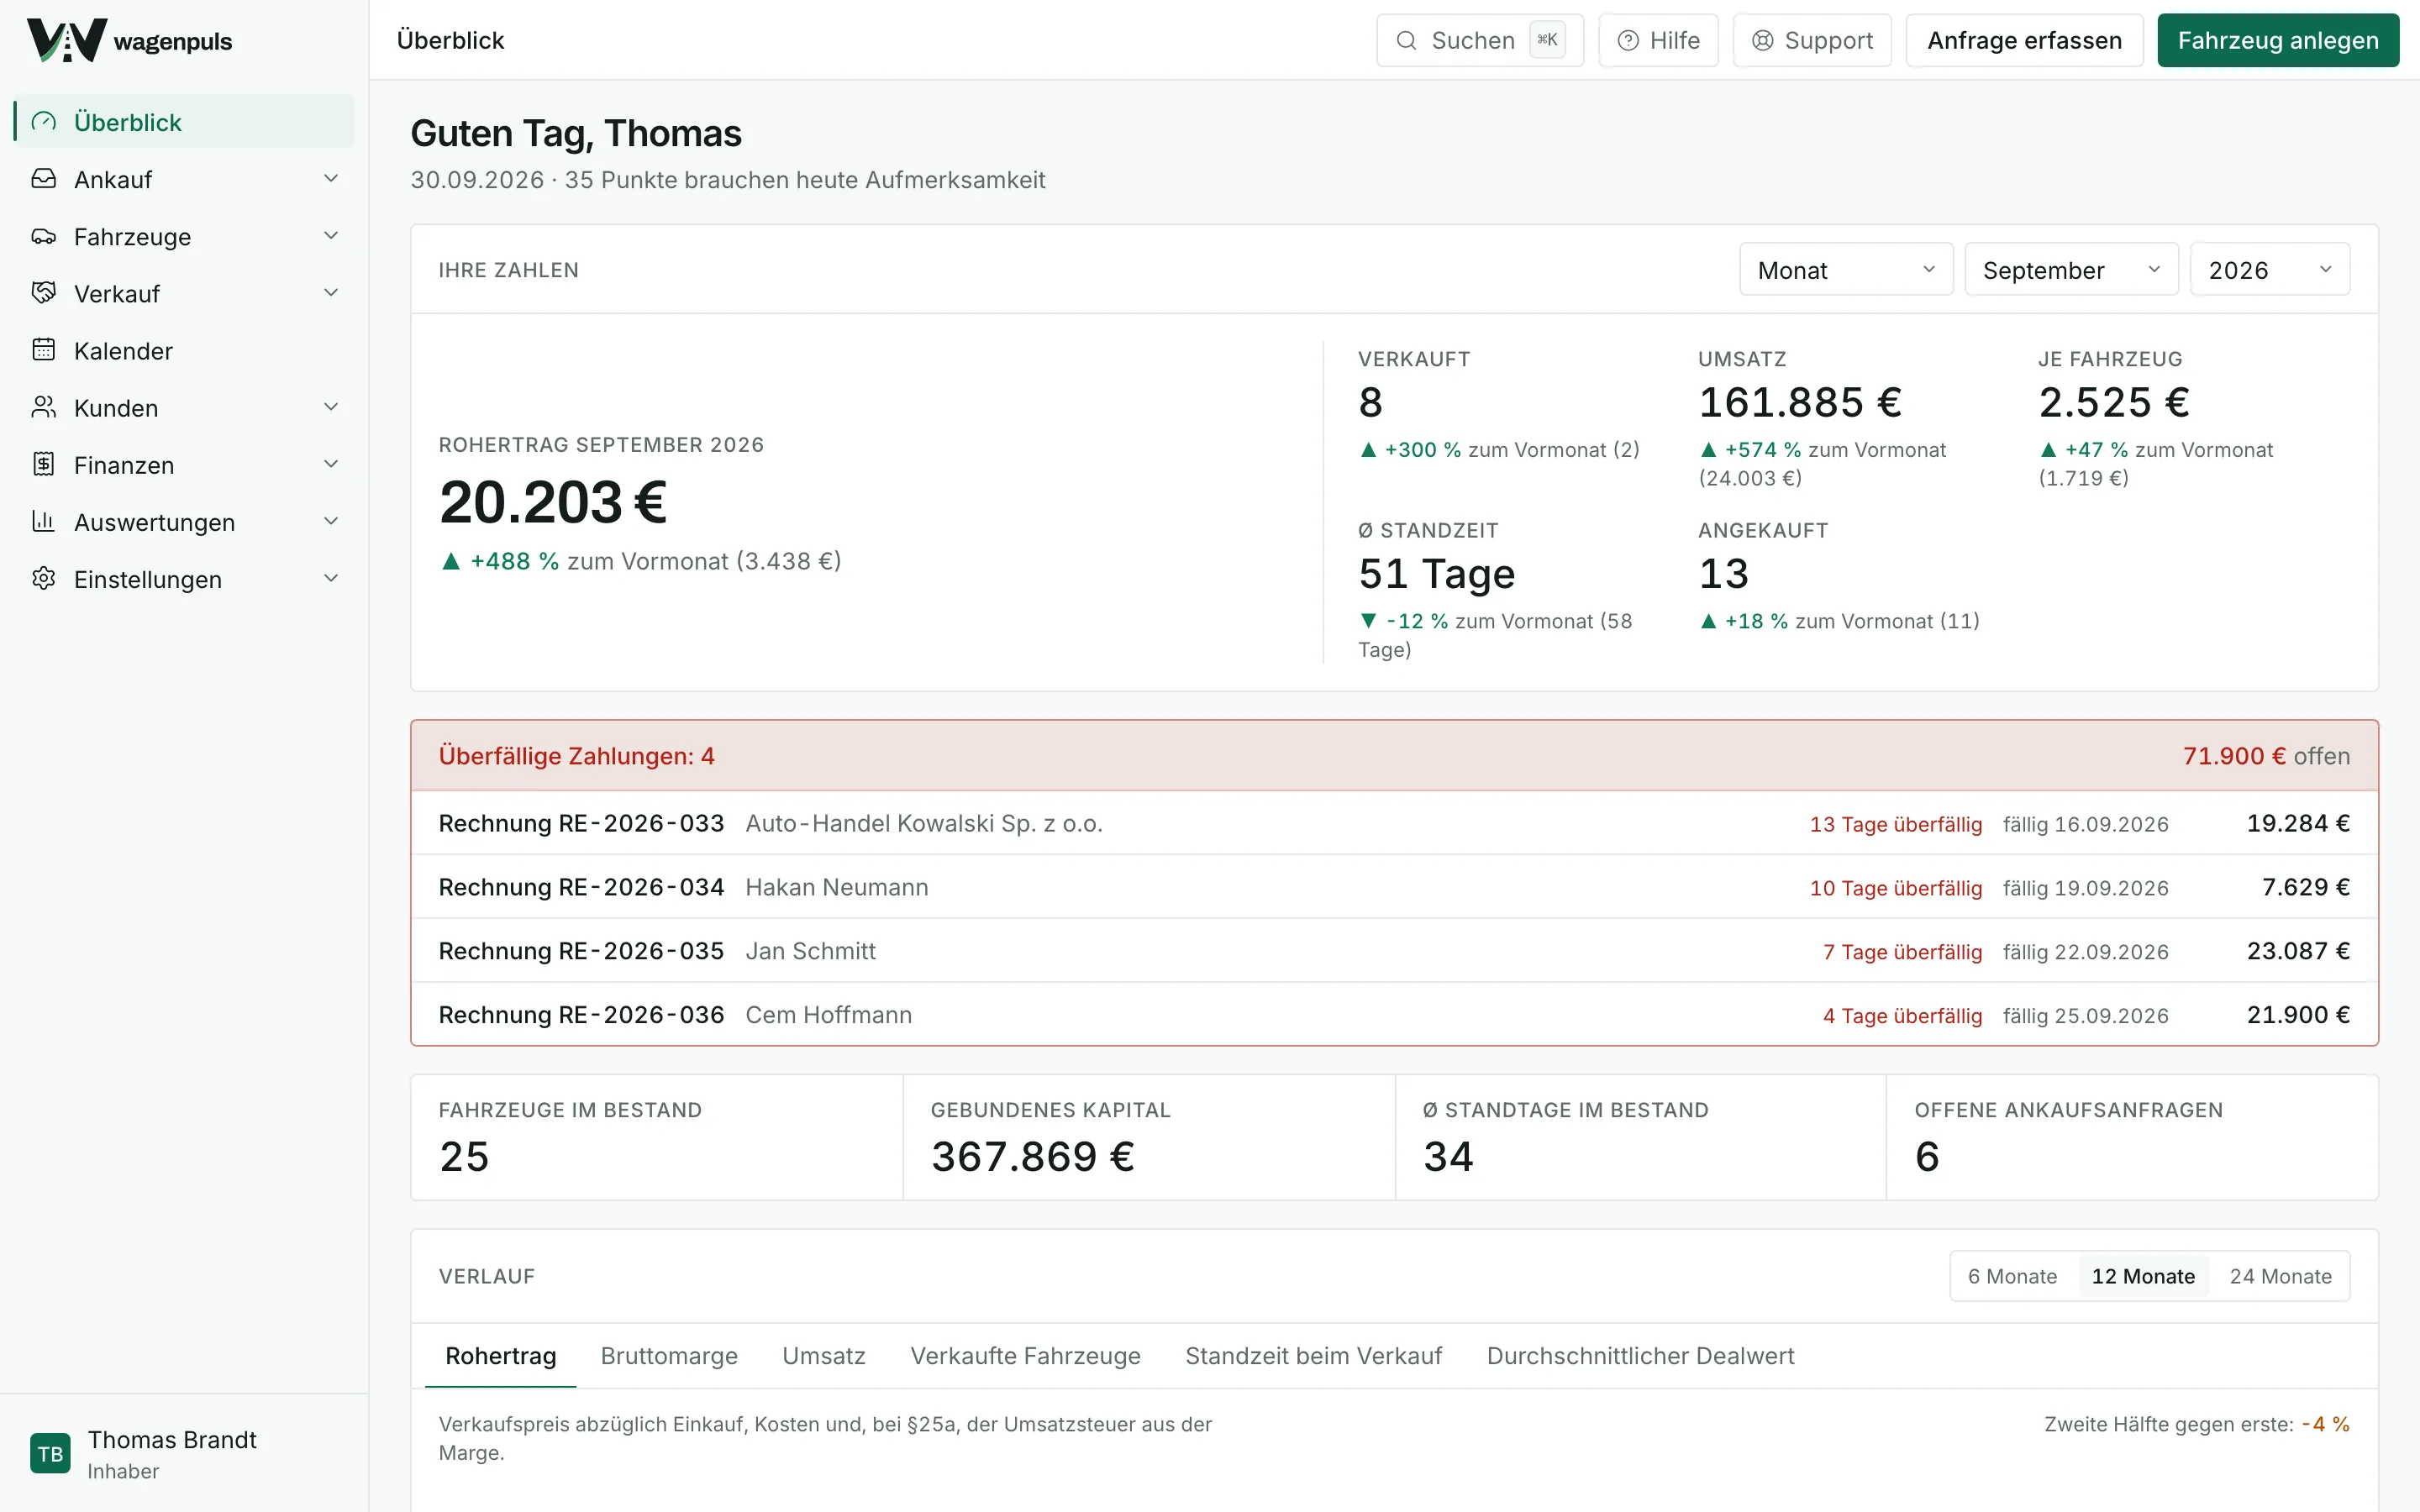Open invoice RE-2026-035 Jan Schmitt
Image resolution: width=2420 pixels, height=1512 pixels.
(x=1394, y=951)
